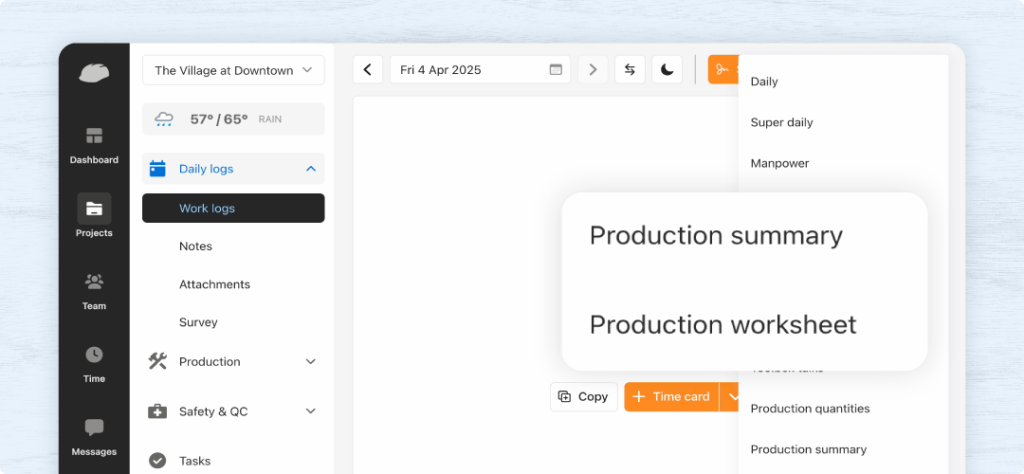The image size is (1024, 474).
Task: Toggle dark mode with the moon icon
Action: point(667,70)
